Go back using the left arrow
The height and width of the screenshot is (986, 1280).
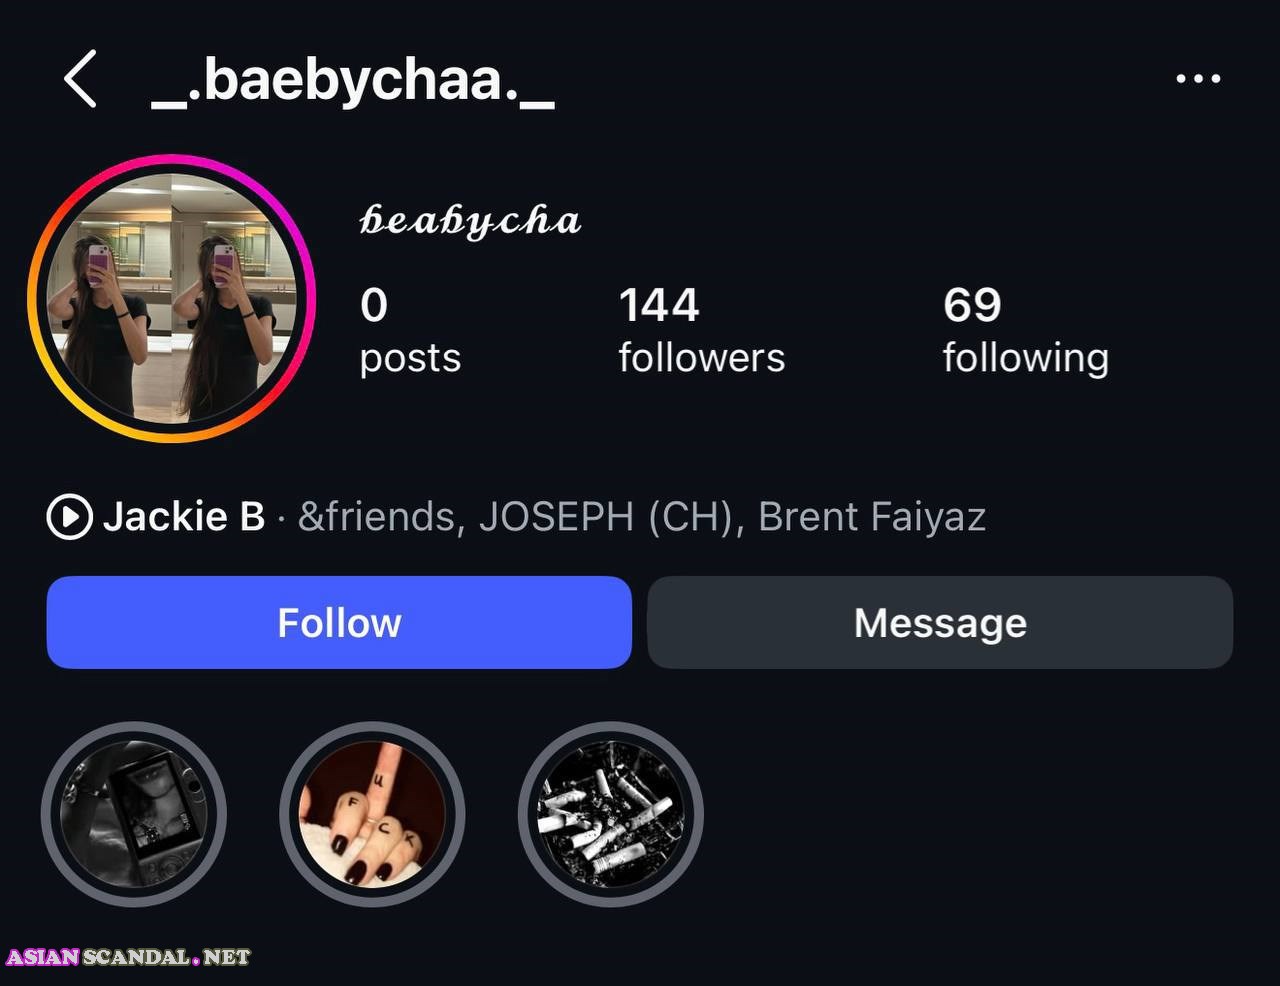point(80,78)
